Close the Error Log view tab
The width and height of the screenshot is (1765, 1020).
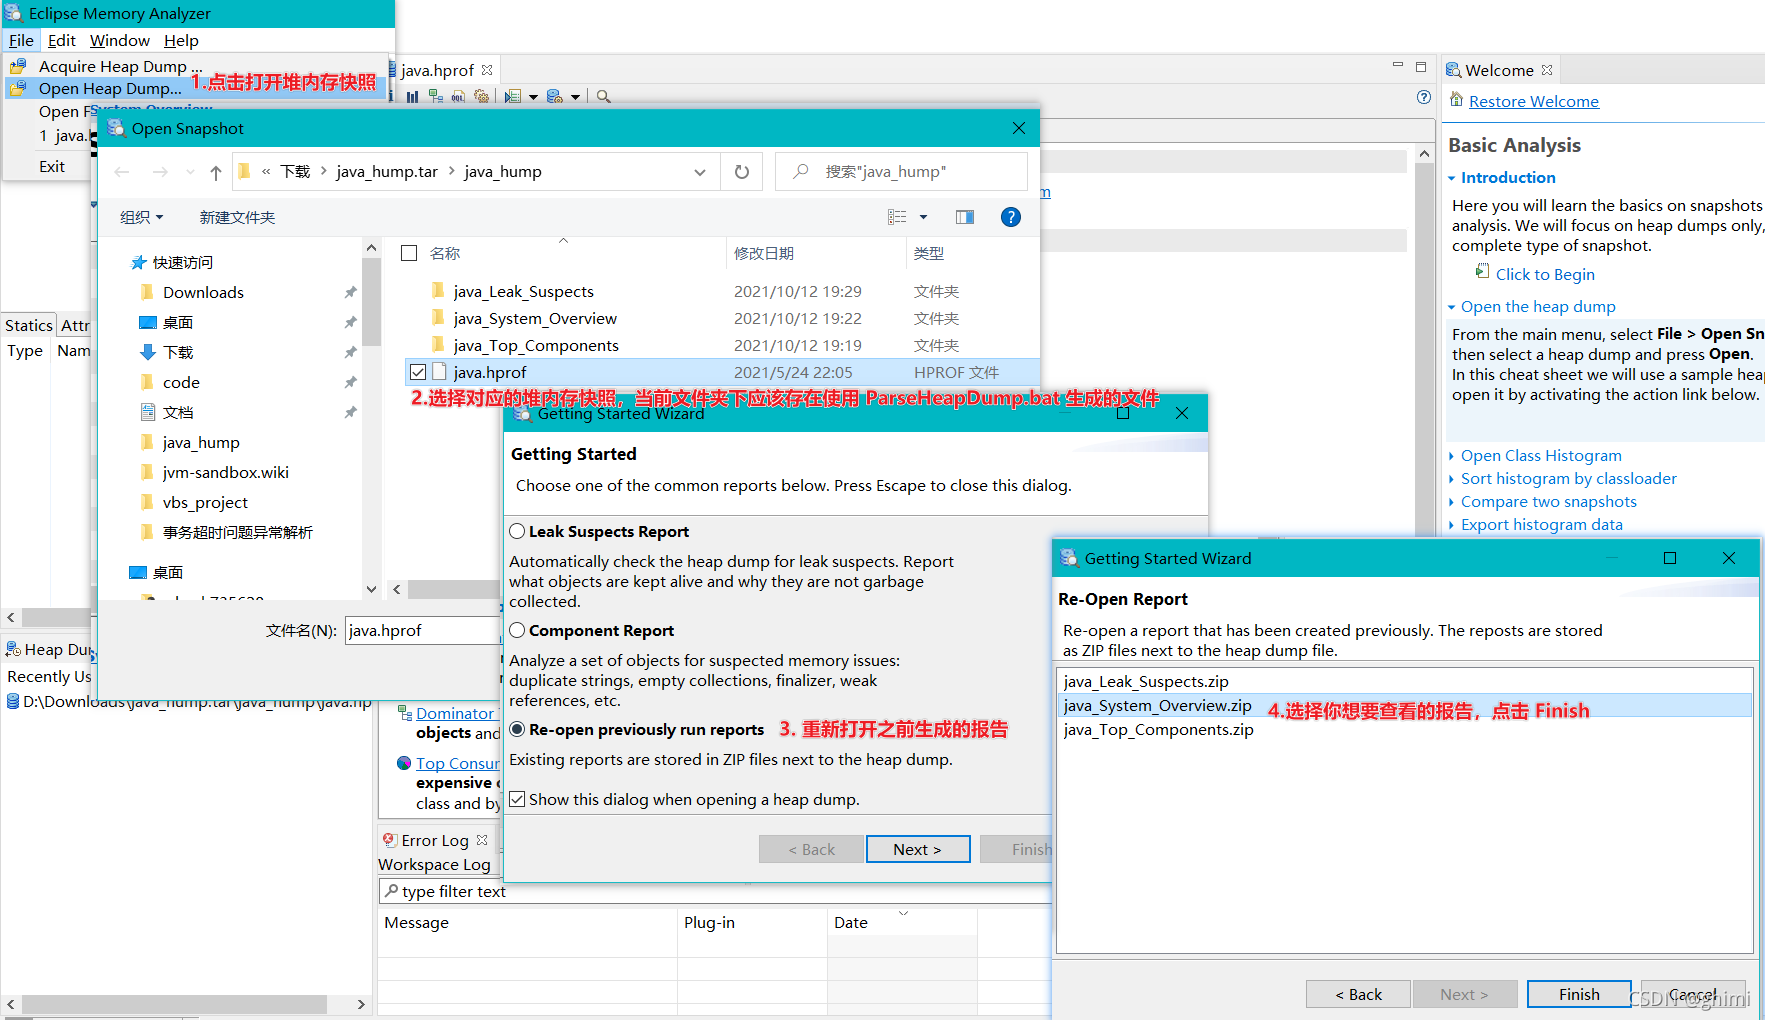coord(482,840)
